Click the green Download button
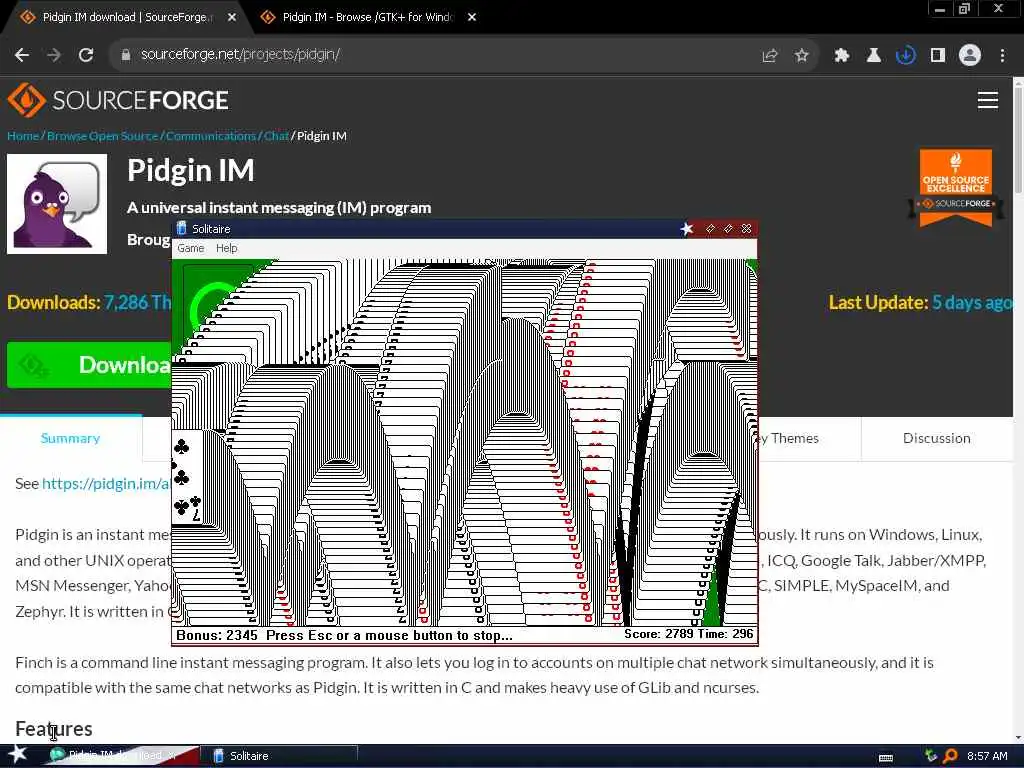The image size is (1024, 768). pyautogui.click(x=89, y=365)
